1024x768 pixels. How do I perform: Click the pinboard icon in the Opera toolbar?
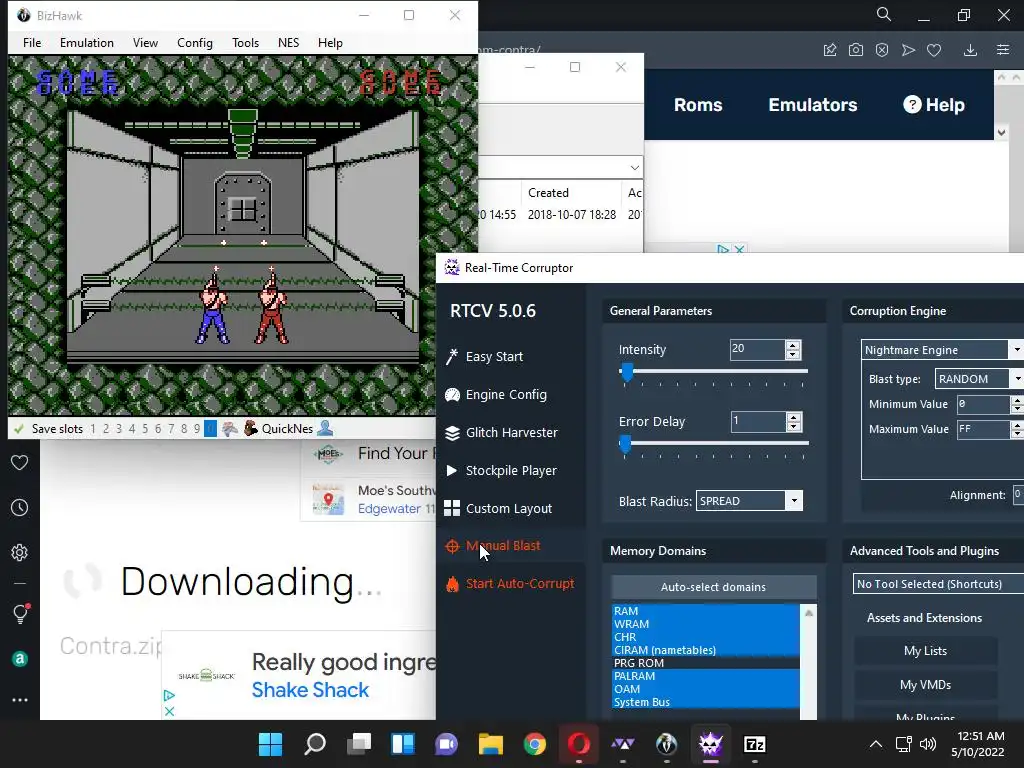[x=830, y=50]
